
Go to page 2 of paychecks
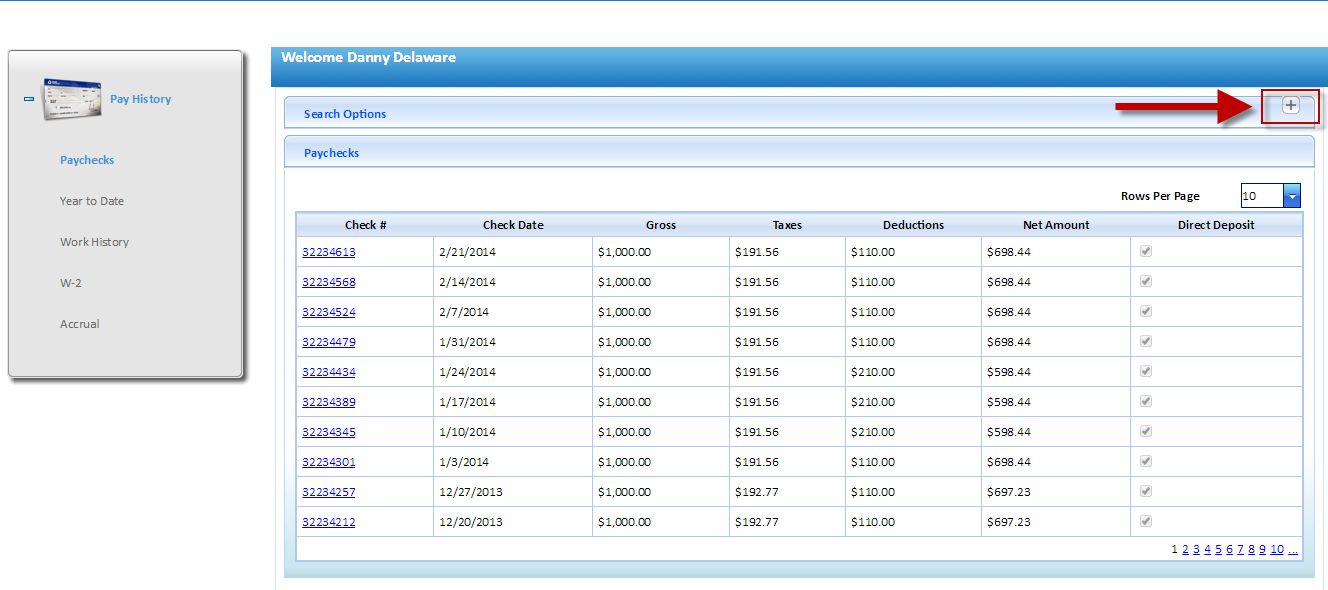click(1185, 549)
